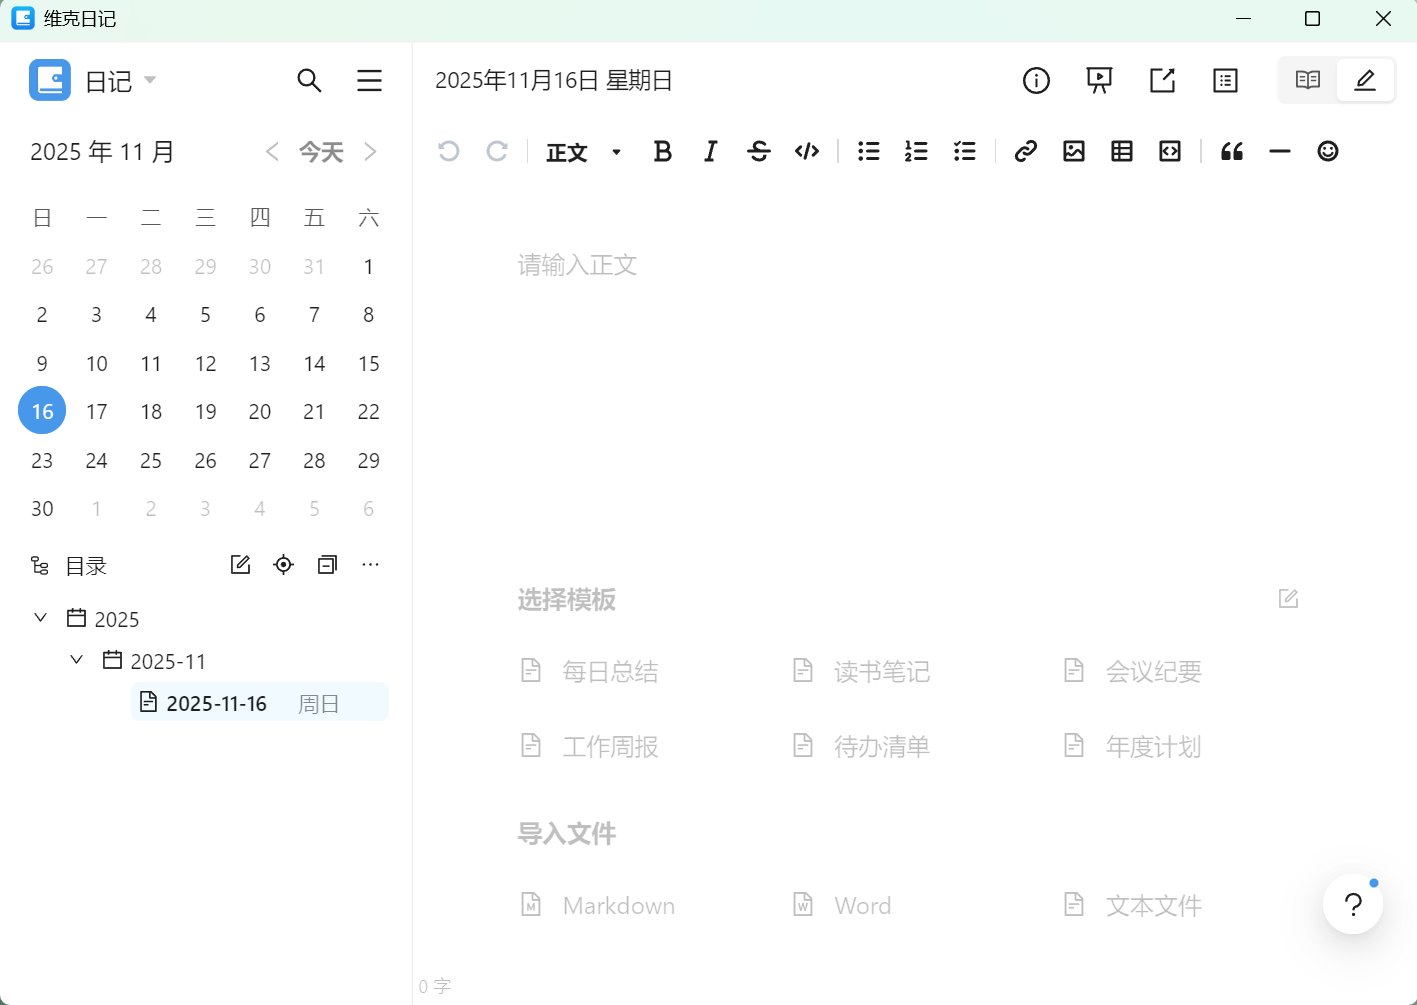Open the 日记 dropdown beside the app logo
This screenshot has width=1417, height=1005.
[x=148, y=80]
